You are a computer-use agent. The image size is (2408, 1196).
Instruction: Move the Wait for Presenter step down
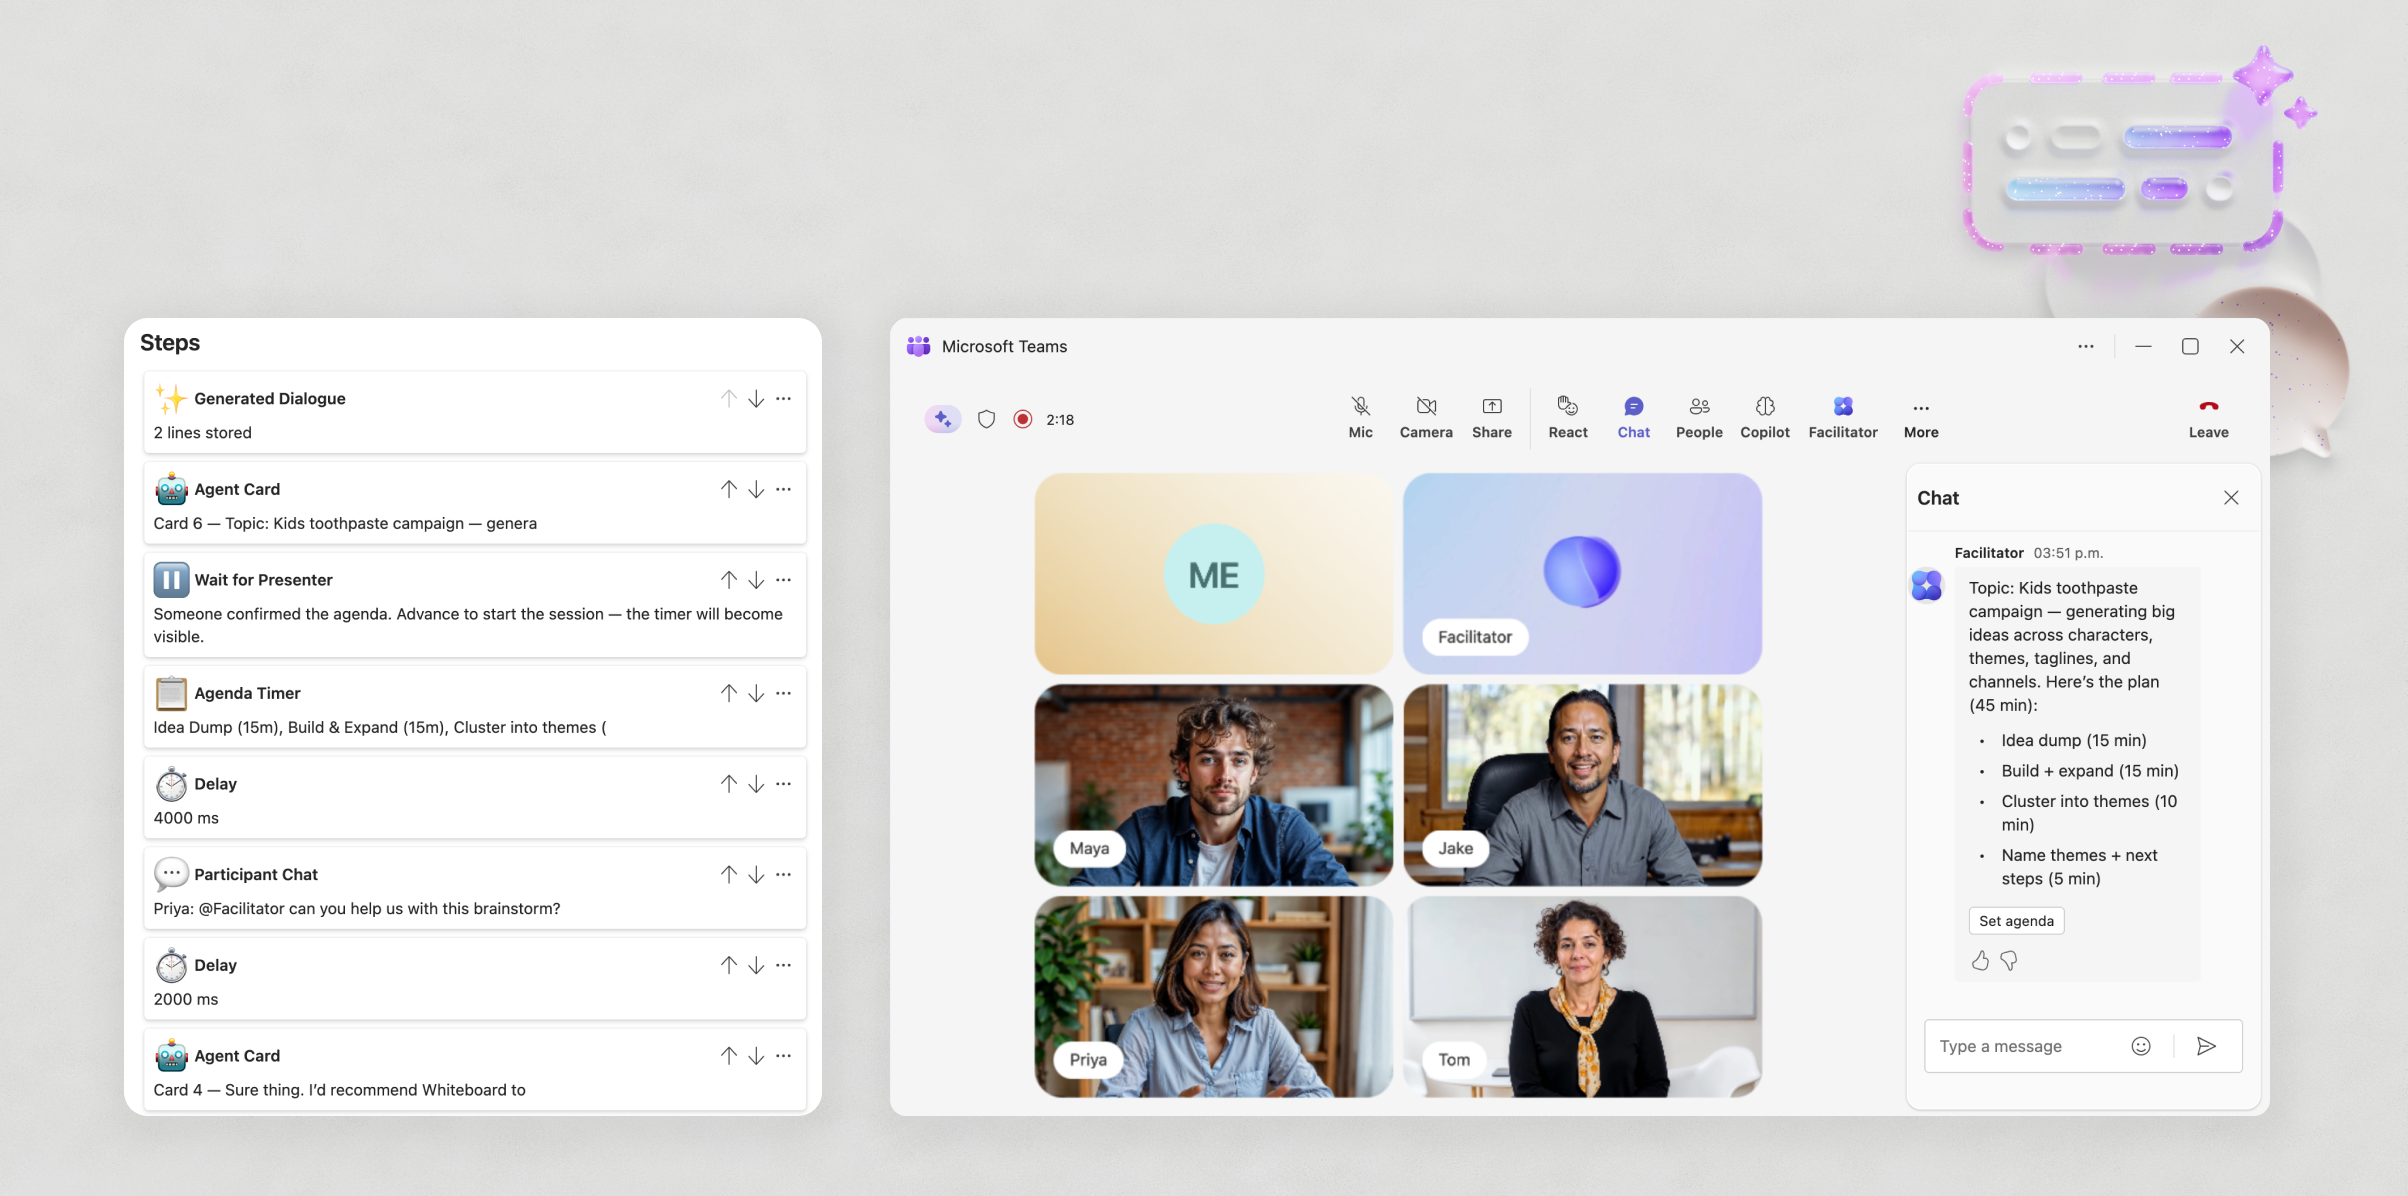point(756,580)
